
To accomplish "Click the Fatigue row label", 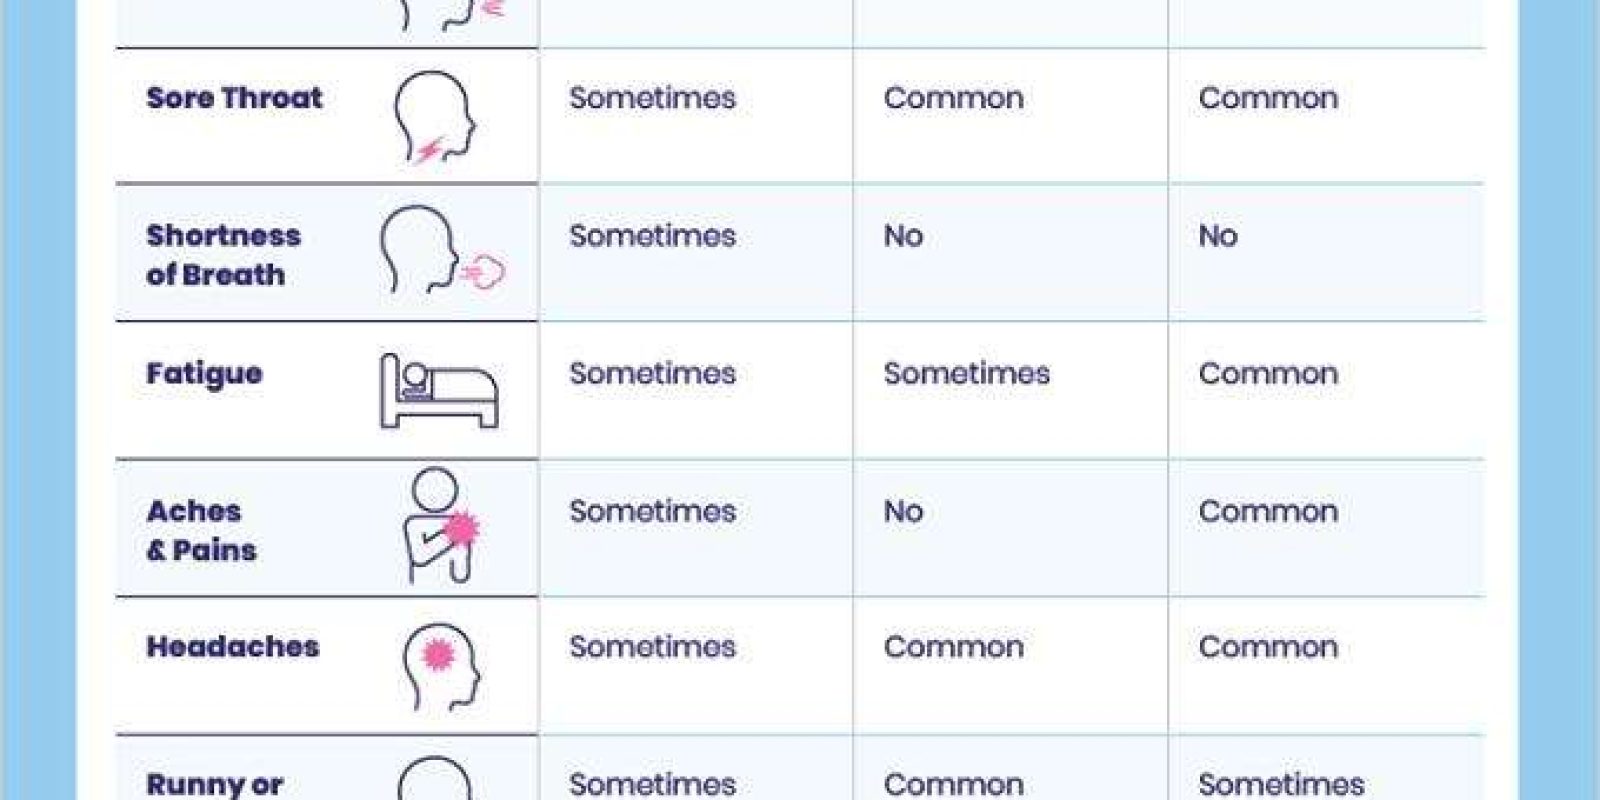I will (x=204, y=375).
